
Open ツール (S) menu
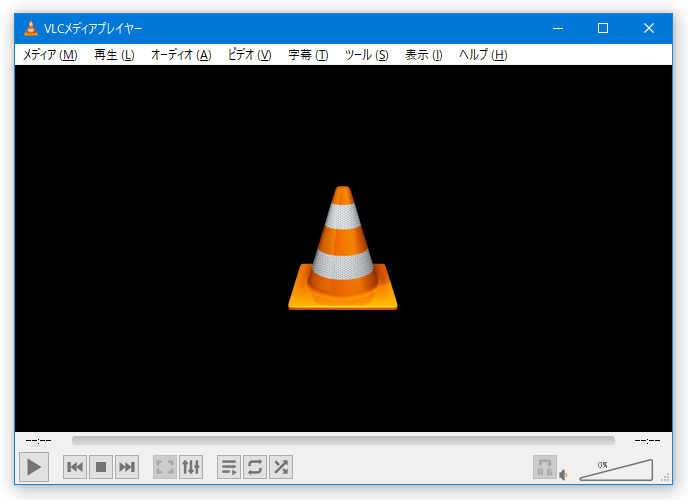(366, 55)
